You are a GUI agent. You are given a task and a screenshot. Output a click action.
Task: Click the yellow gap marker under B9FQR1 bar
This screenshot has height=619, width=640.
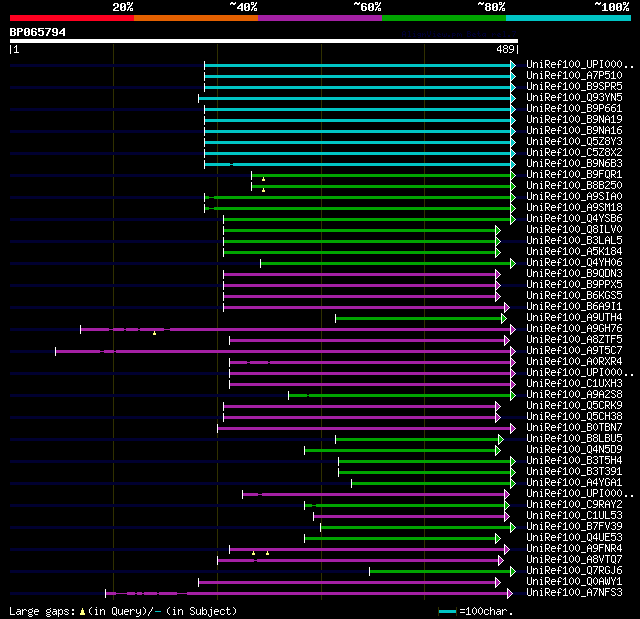[x=263, y=179]
